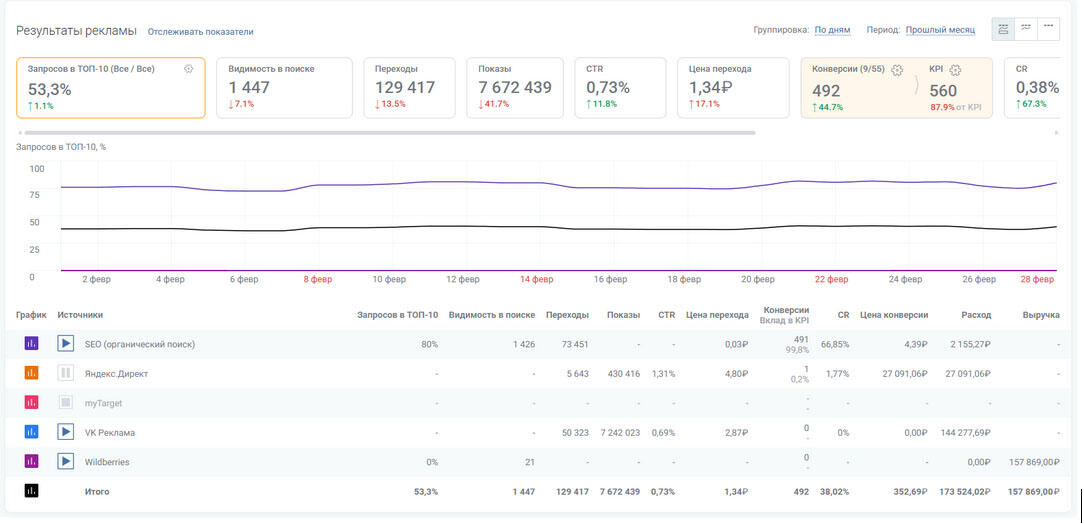Select the CTR metric card

(620, 88)
